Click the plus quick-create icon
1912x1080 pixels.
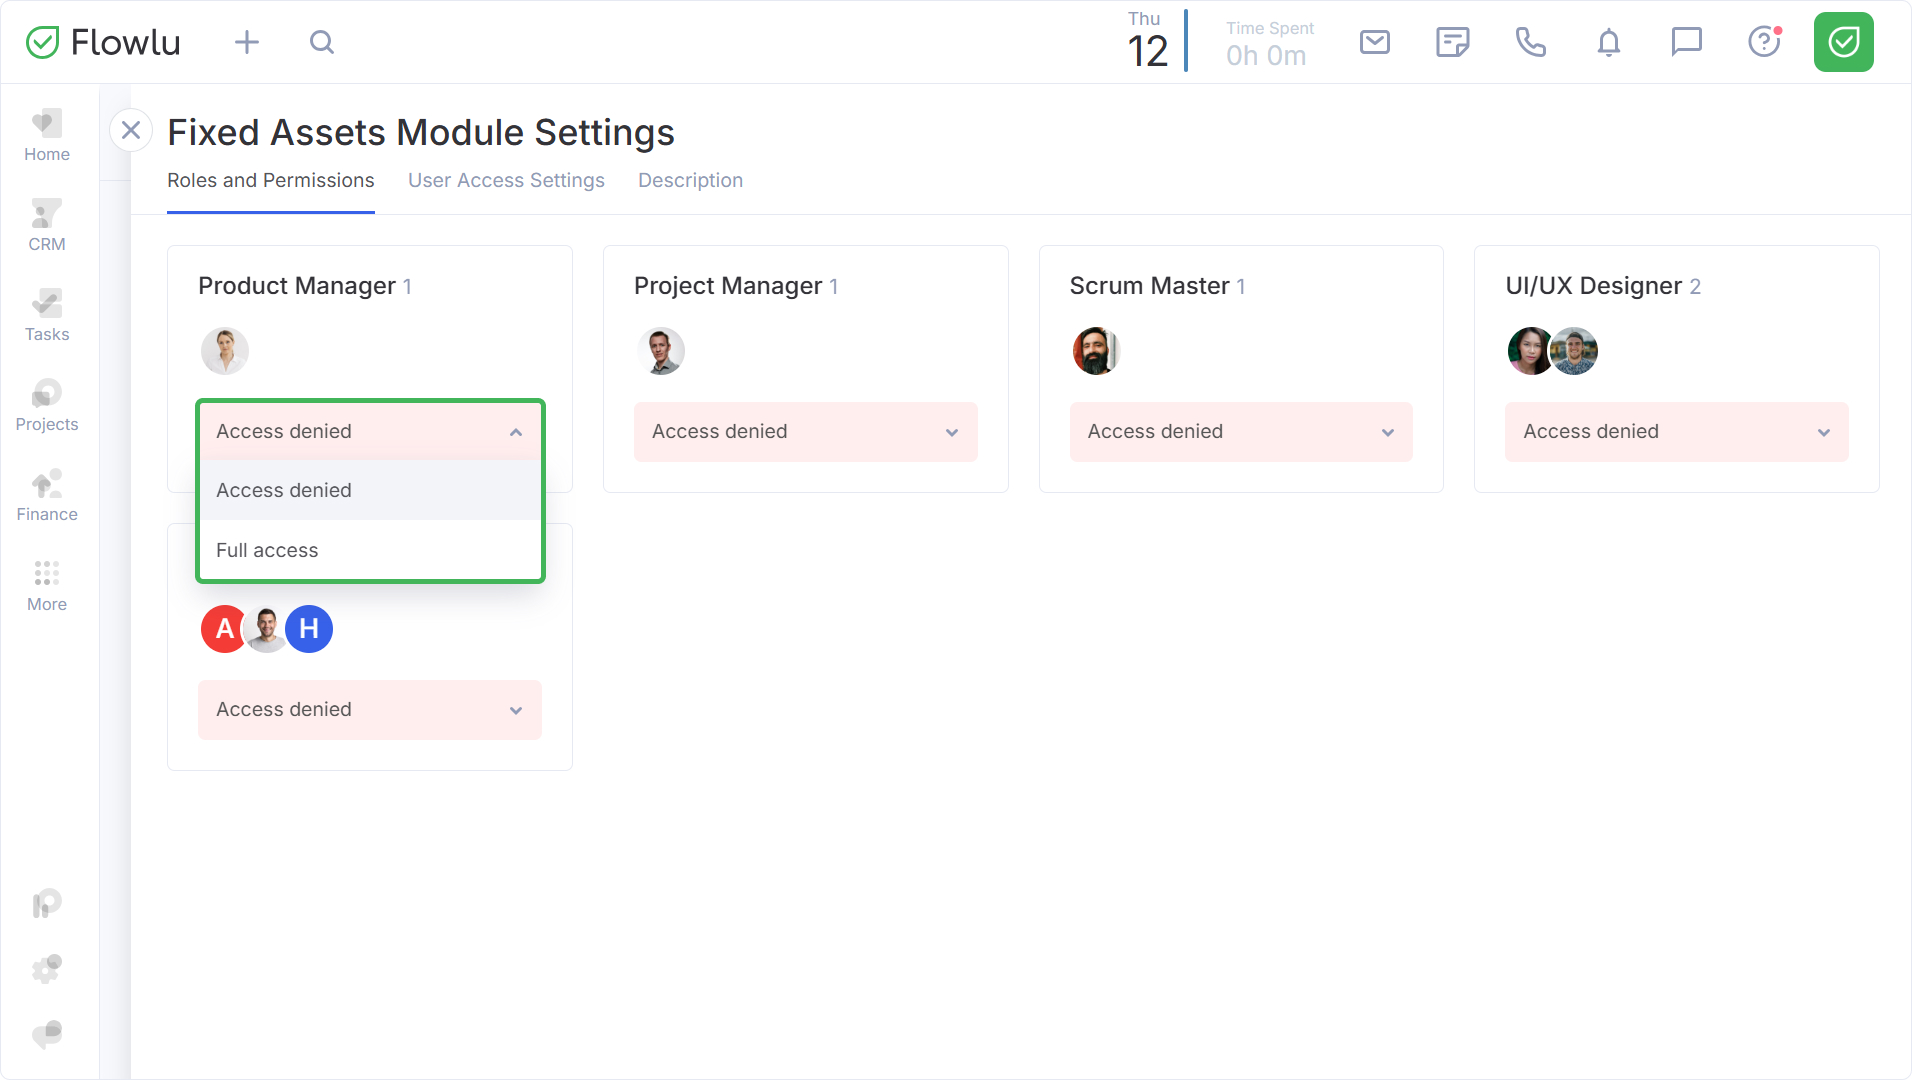pyautogui.click(x=246, y=42)
